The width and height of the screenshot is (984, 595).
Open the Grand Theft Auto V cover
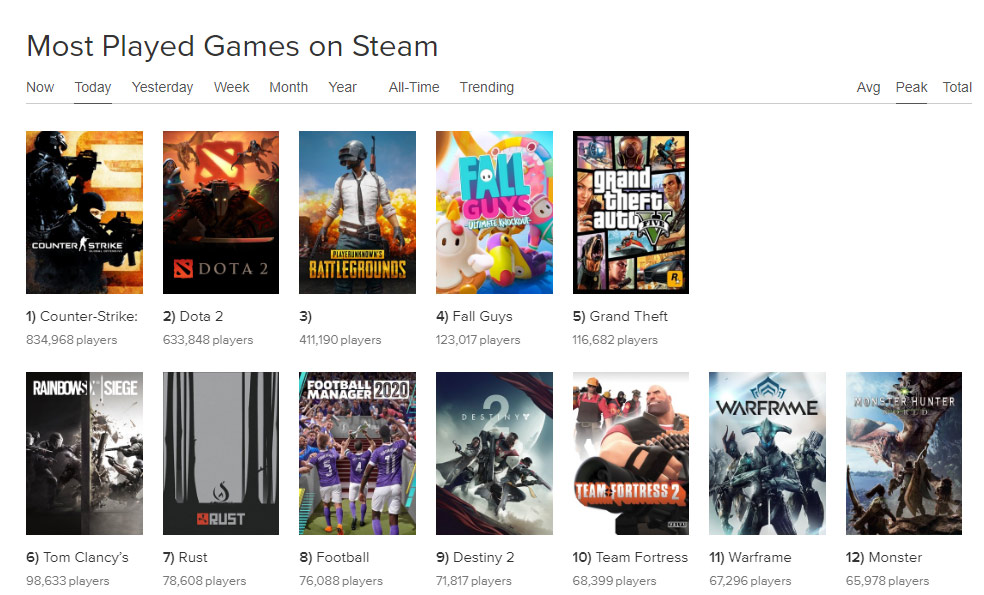click(631, 212)
